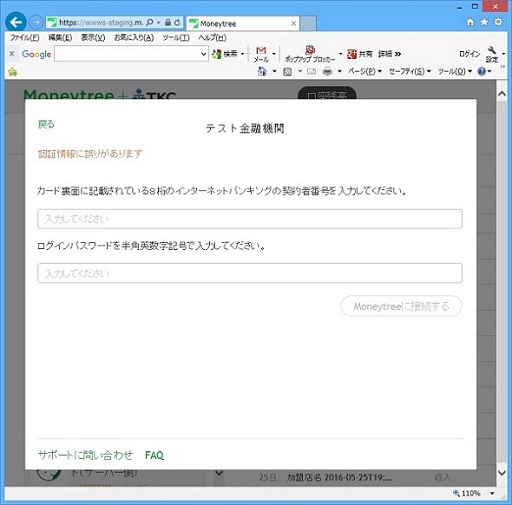The height and width of the screenshot is (505, 512).
Task: Click the browser Back arrow button
Action: pyautogui.click(x=16, y=22)
